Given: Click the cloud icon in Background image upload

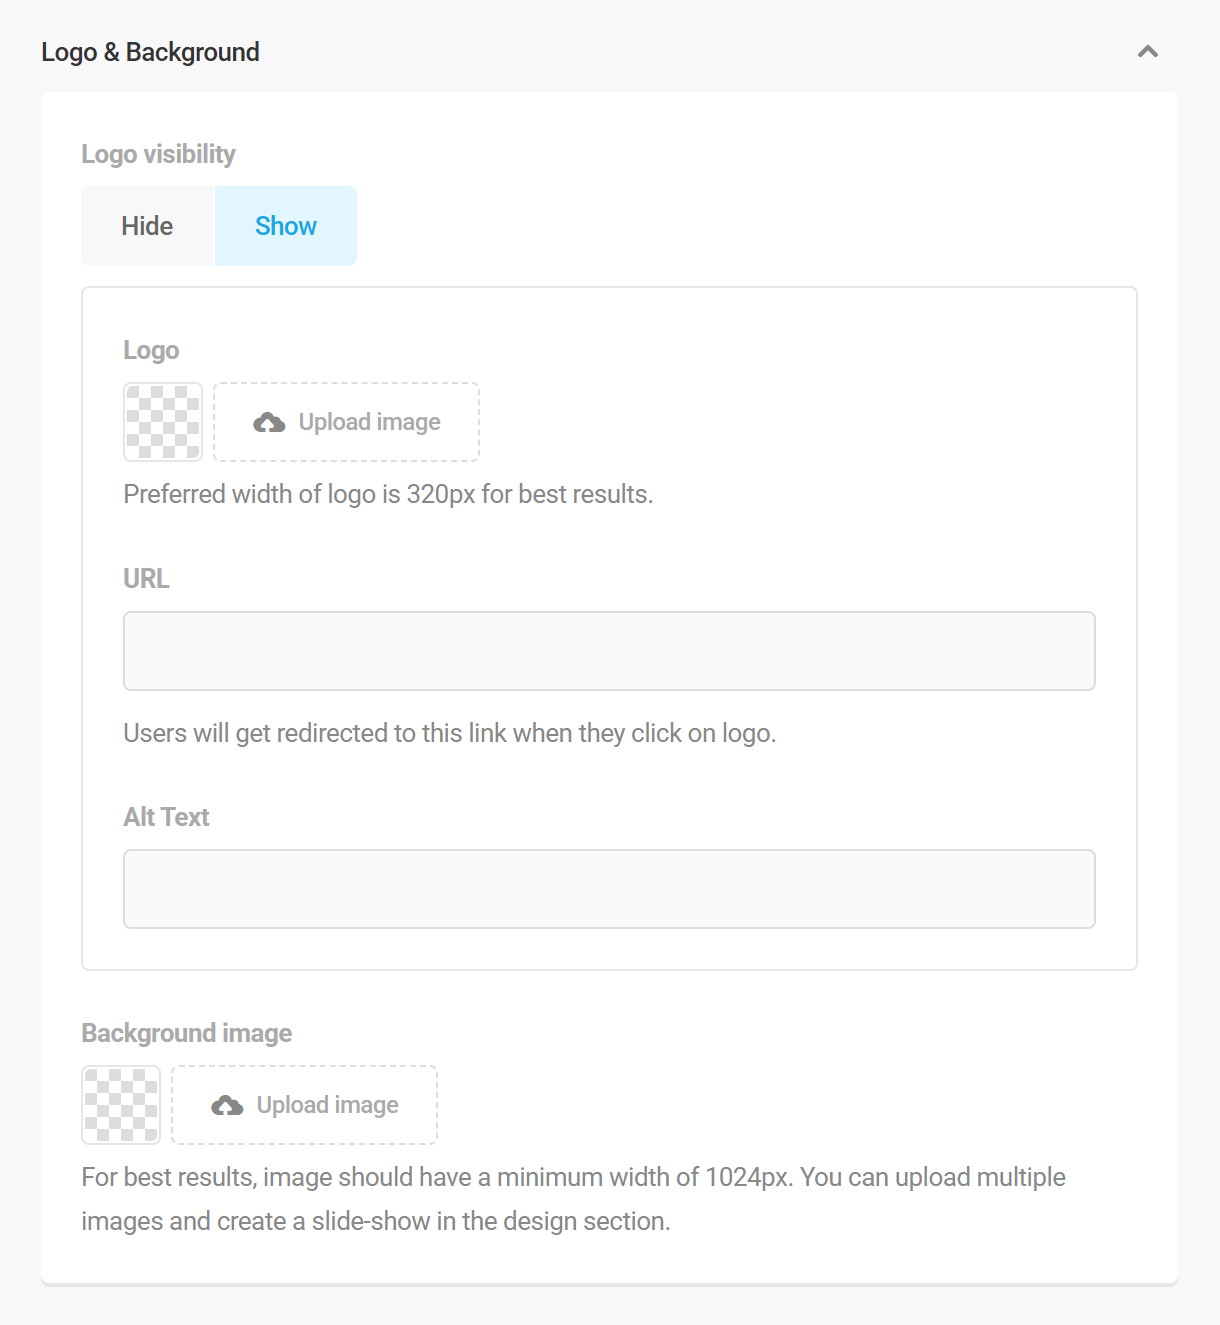Looking at the screenshot, I should 228,1104.
